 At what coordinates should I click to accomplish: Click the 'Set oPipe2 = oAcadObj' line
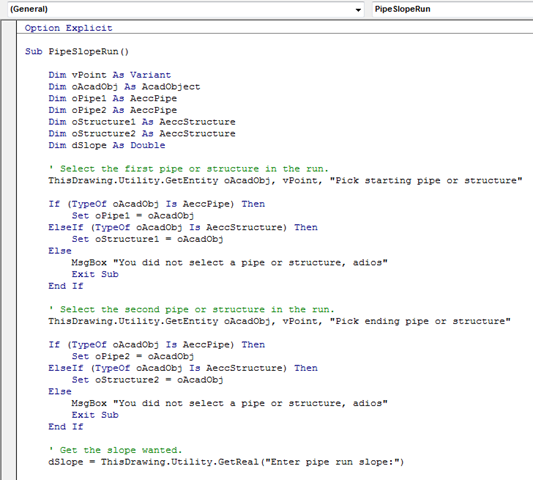click(x=133, y=357)
